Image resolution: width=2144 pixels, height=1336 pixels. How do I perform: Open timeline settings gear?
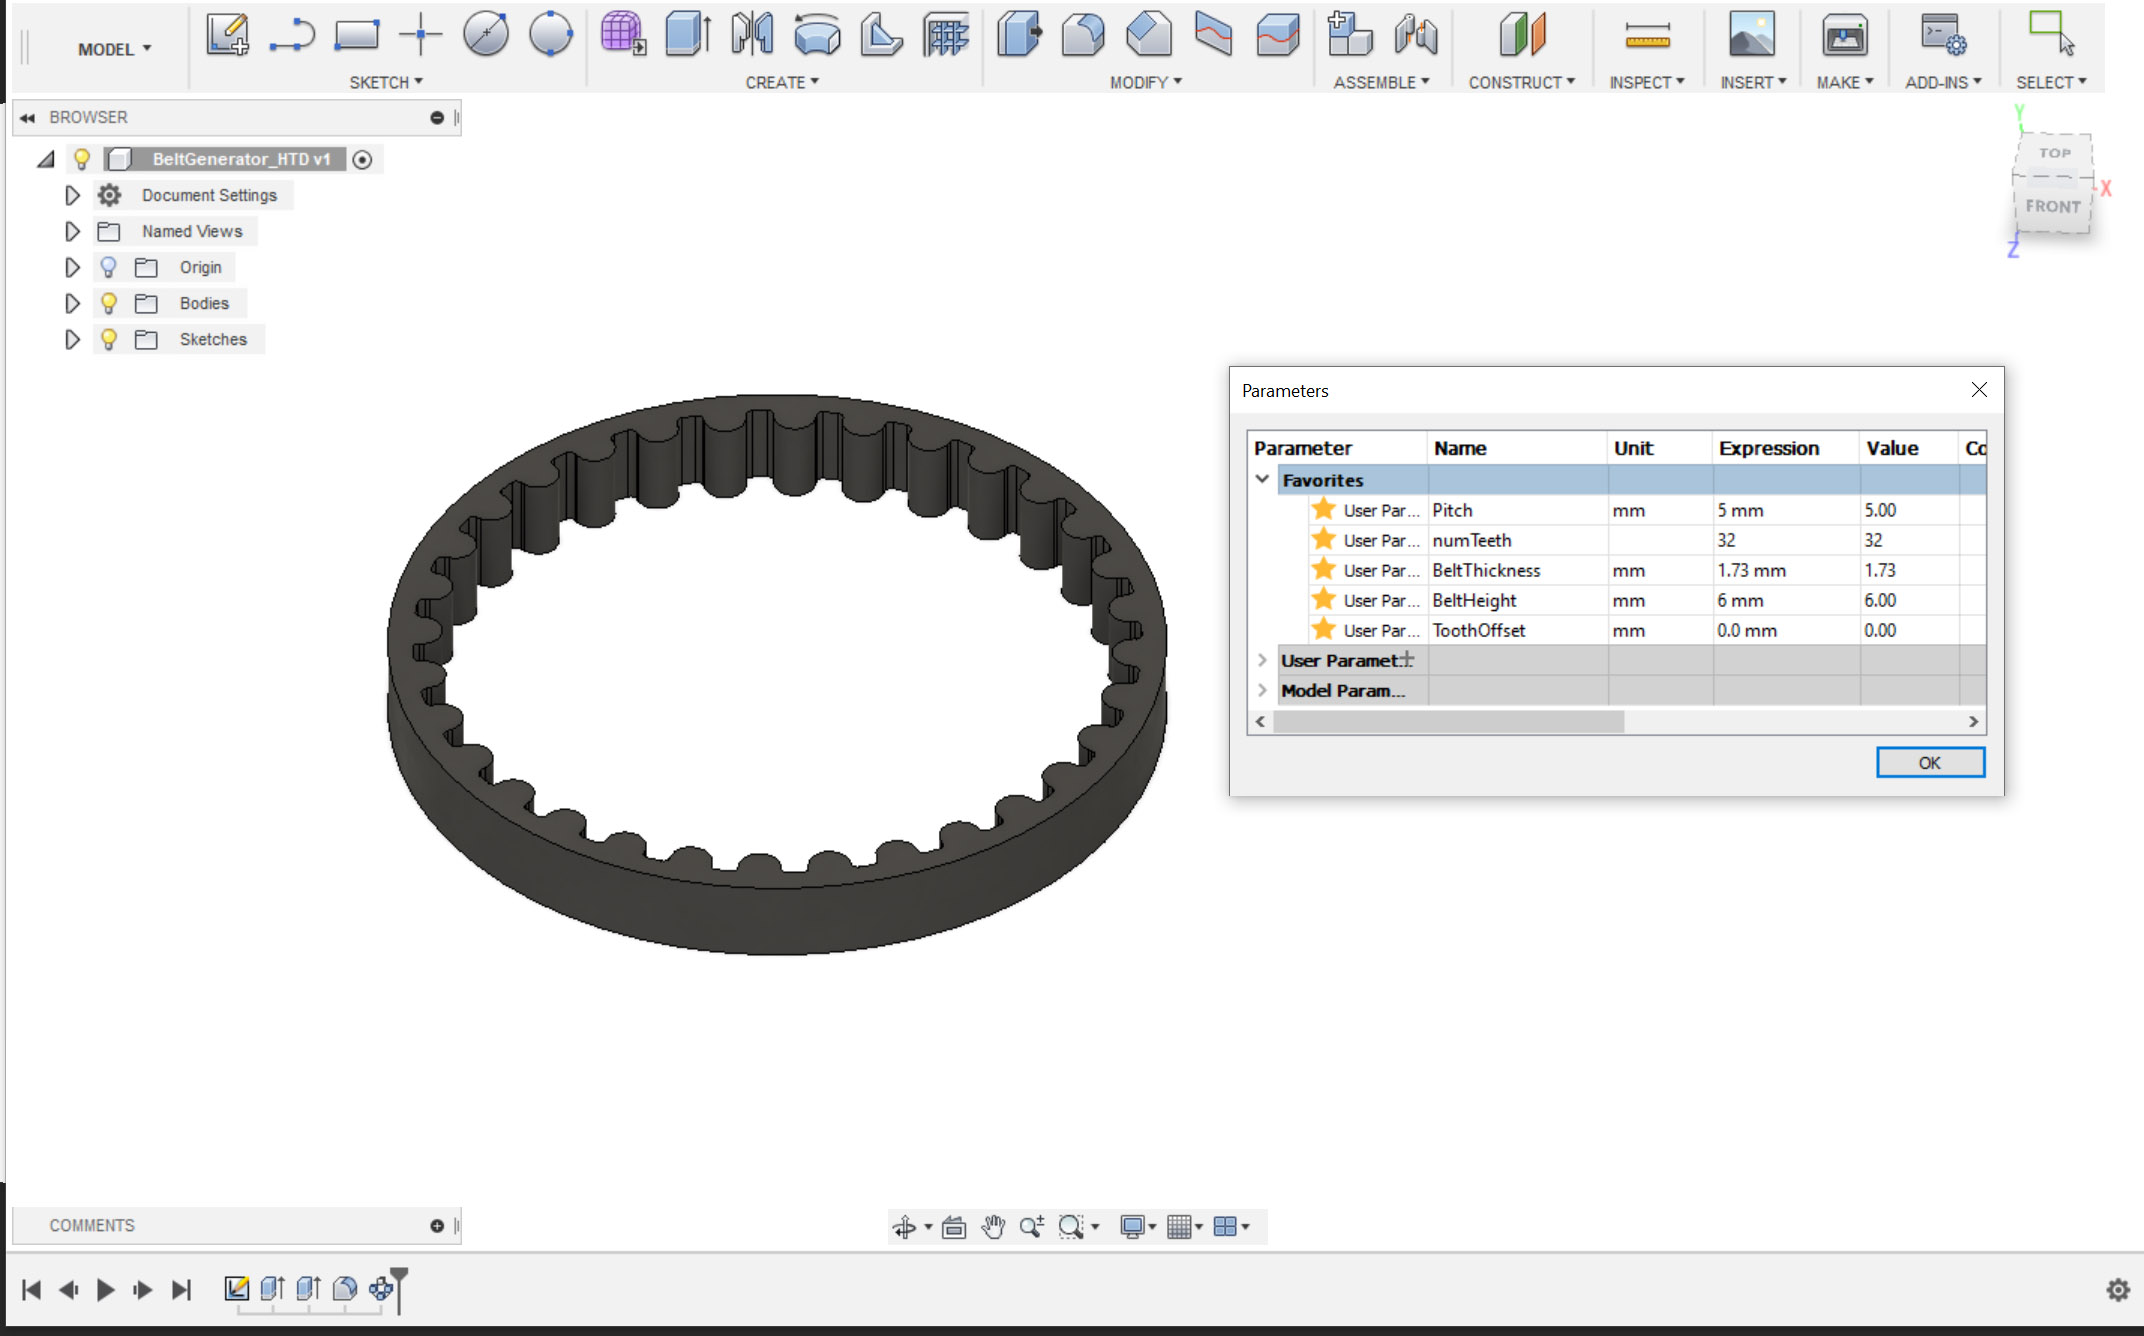click(x=2117, y=1290)
